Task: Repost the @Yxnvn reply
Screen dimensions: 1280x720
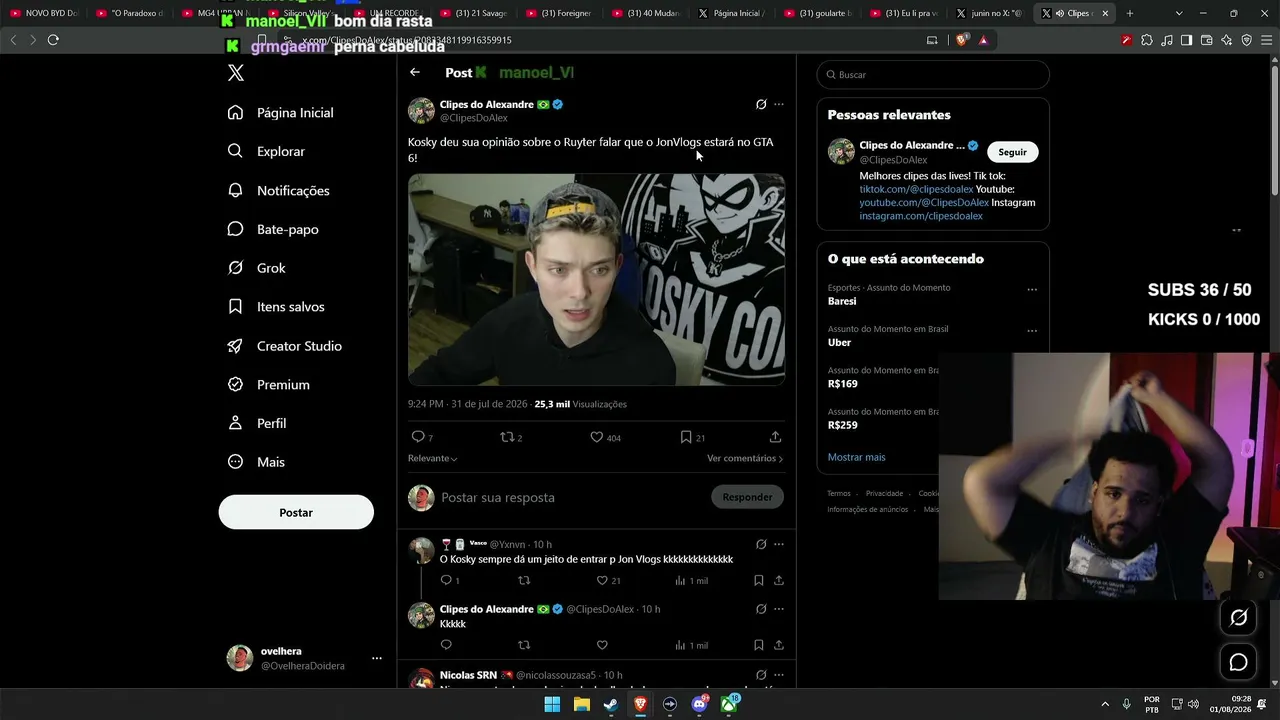Action: coord(524,580)
